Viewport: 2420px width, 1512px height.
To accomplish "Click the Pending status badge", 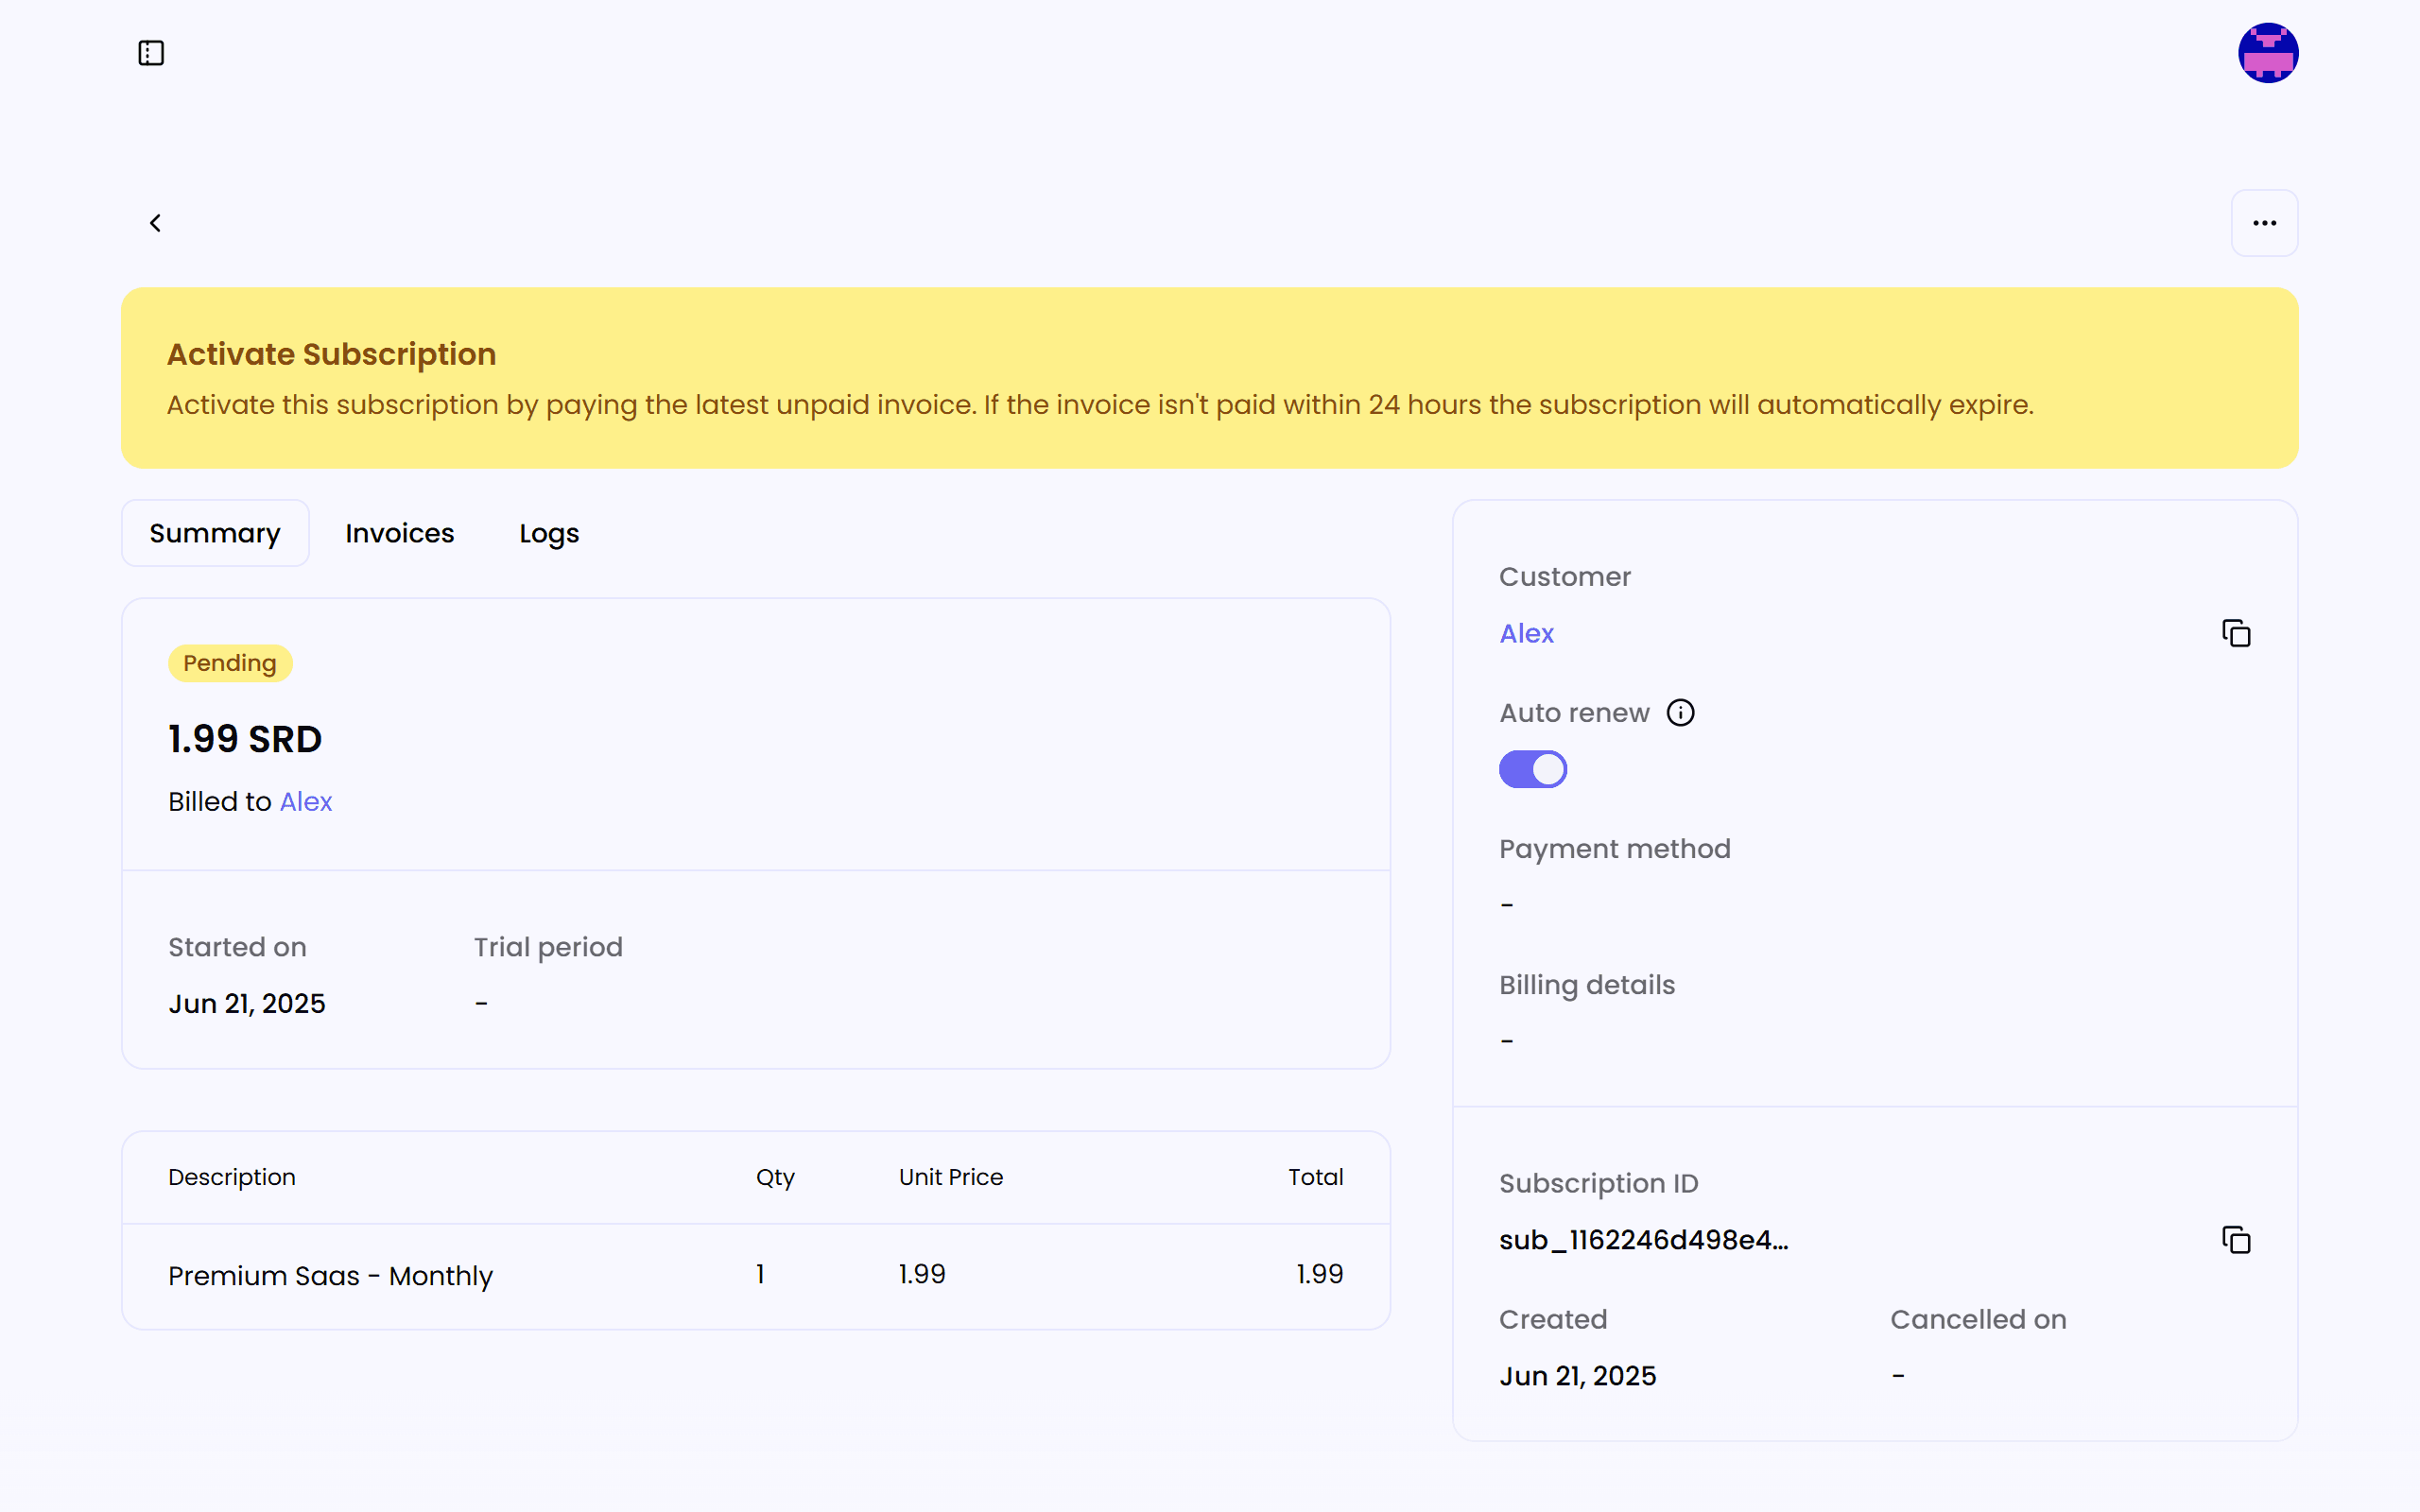I will [229, 662].
